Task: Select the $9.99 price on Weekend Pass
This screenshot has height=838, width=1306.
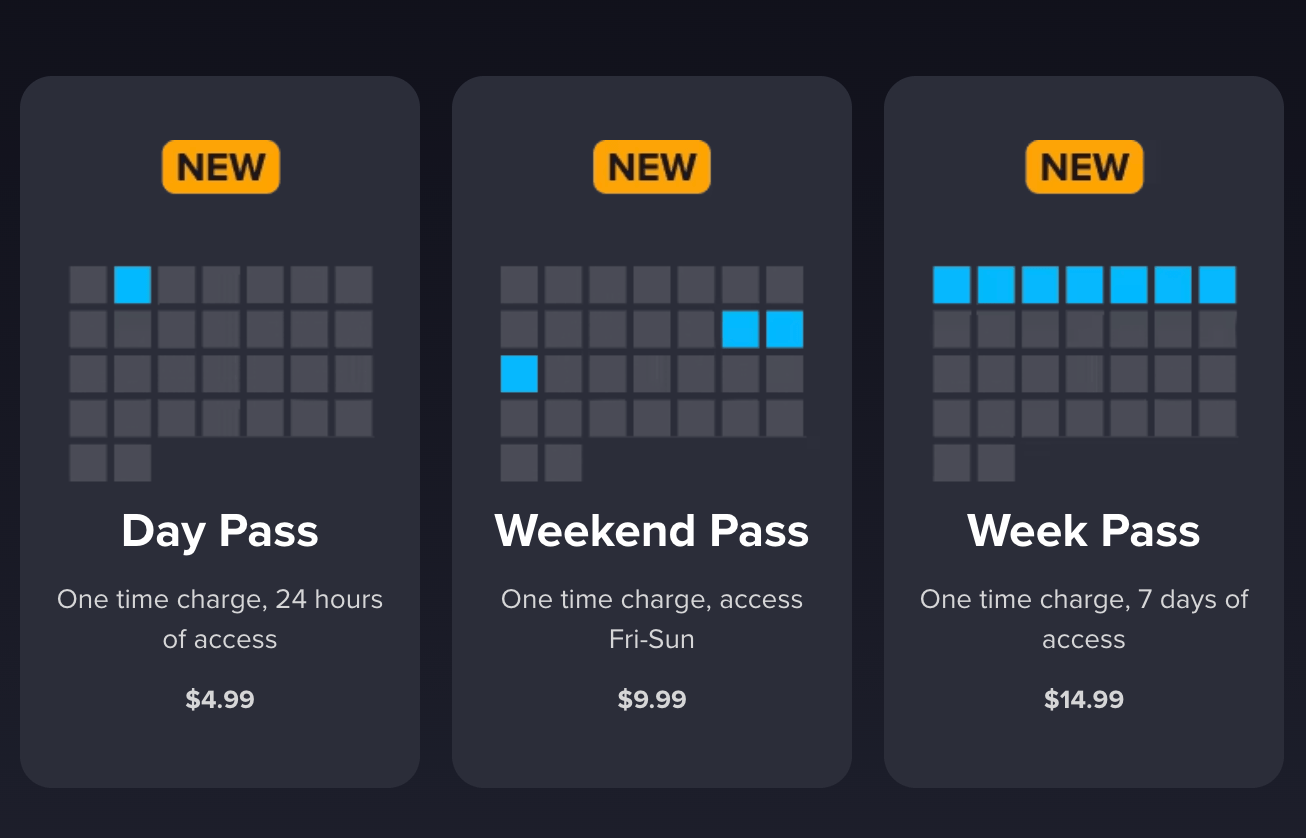Action: pos(652,699)
